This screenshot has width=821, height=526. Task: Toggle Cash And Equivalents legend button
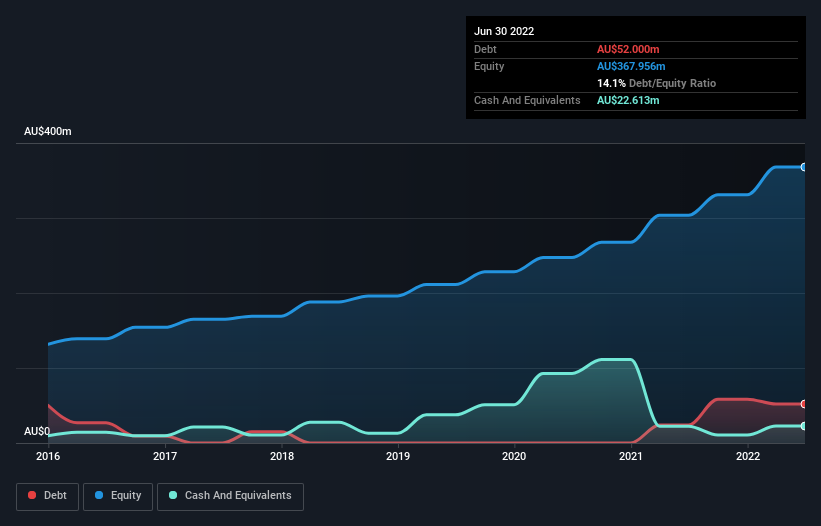[x=230, y=496]
